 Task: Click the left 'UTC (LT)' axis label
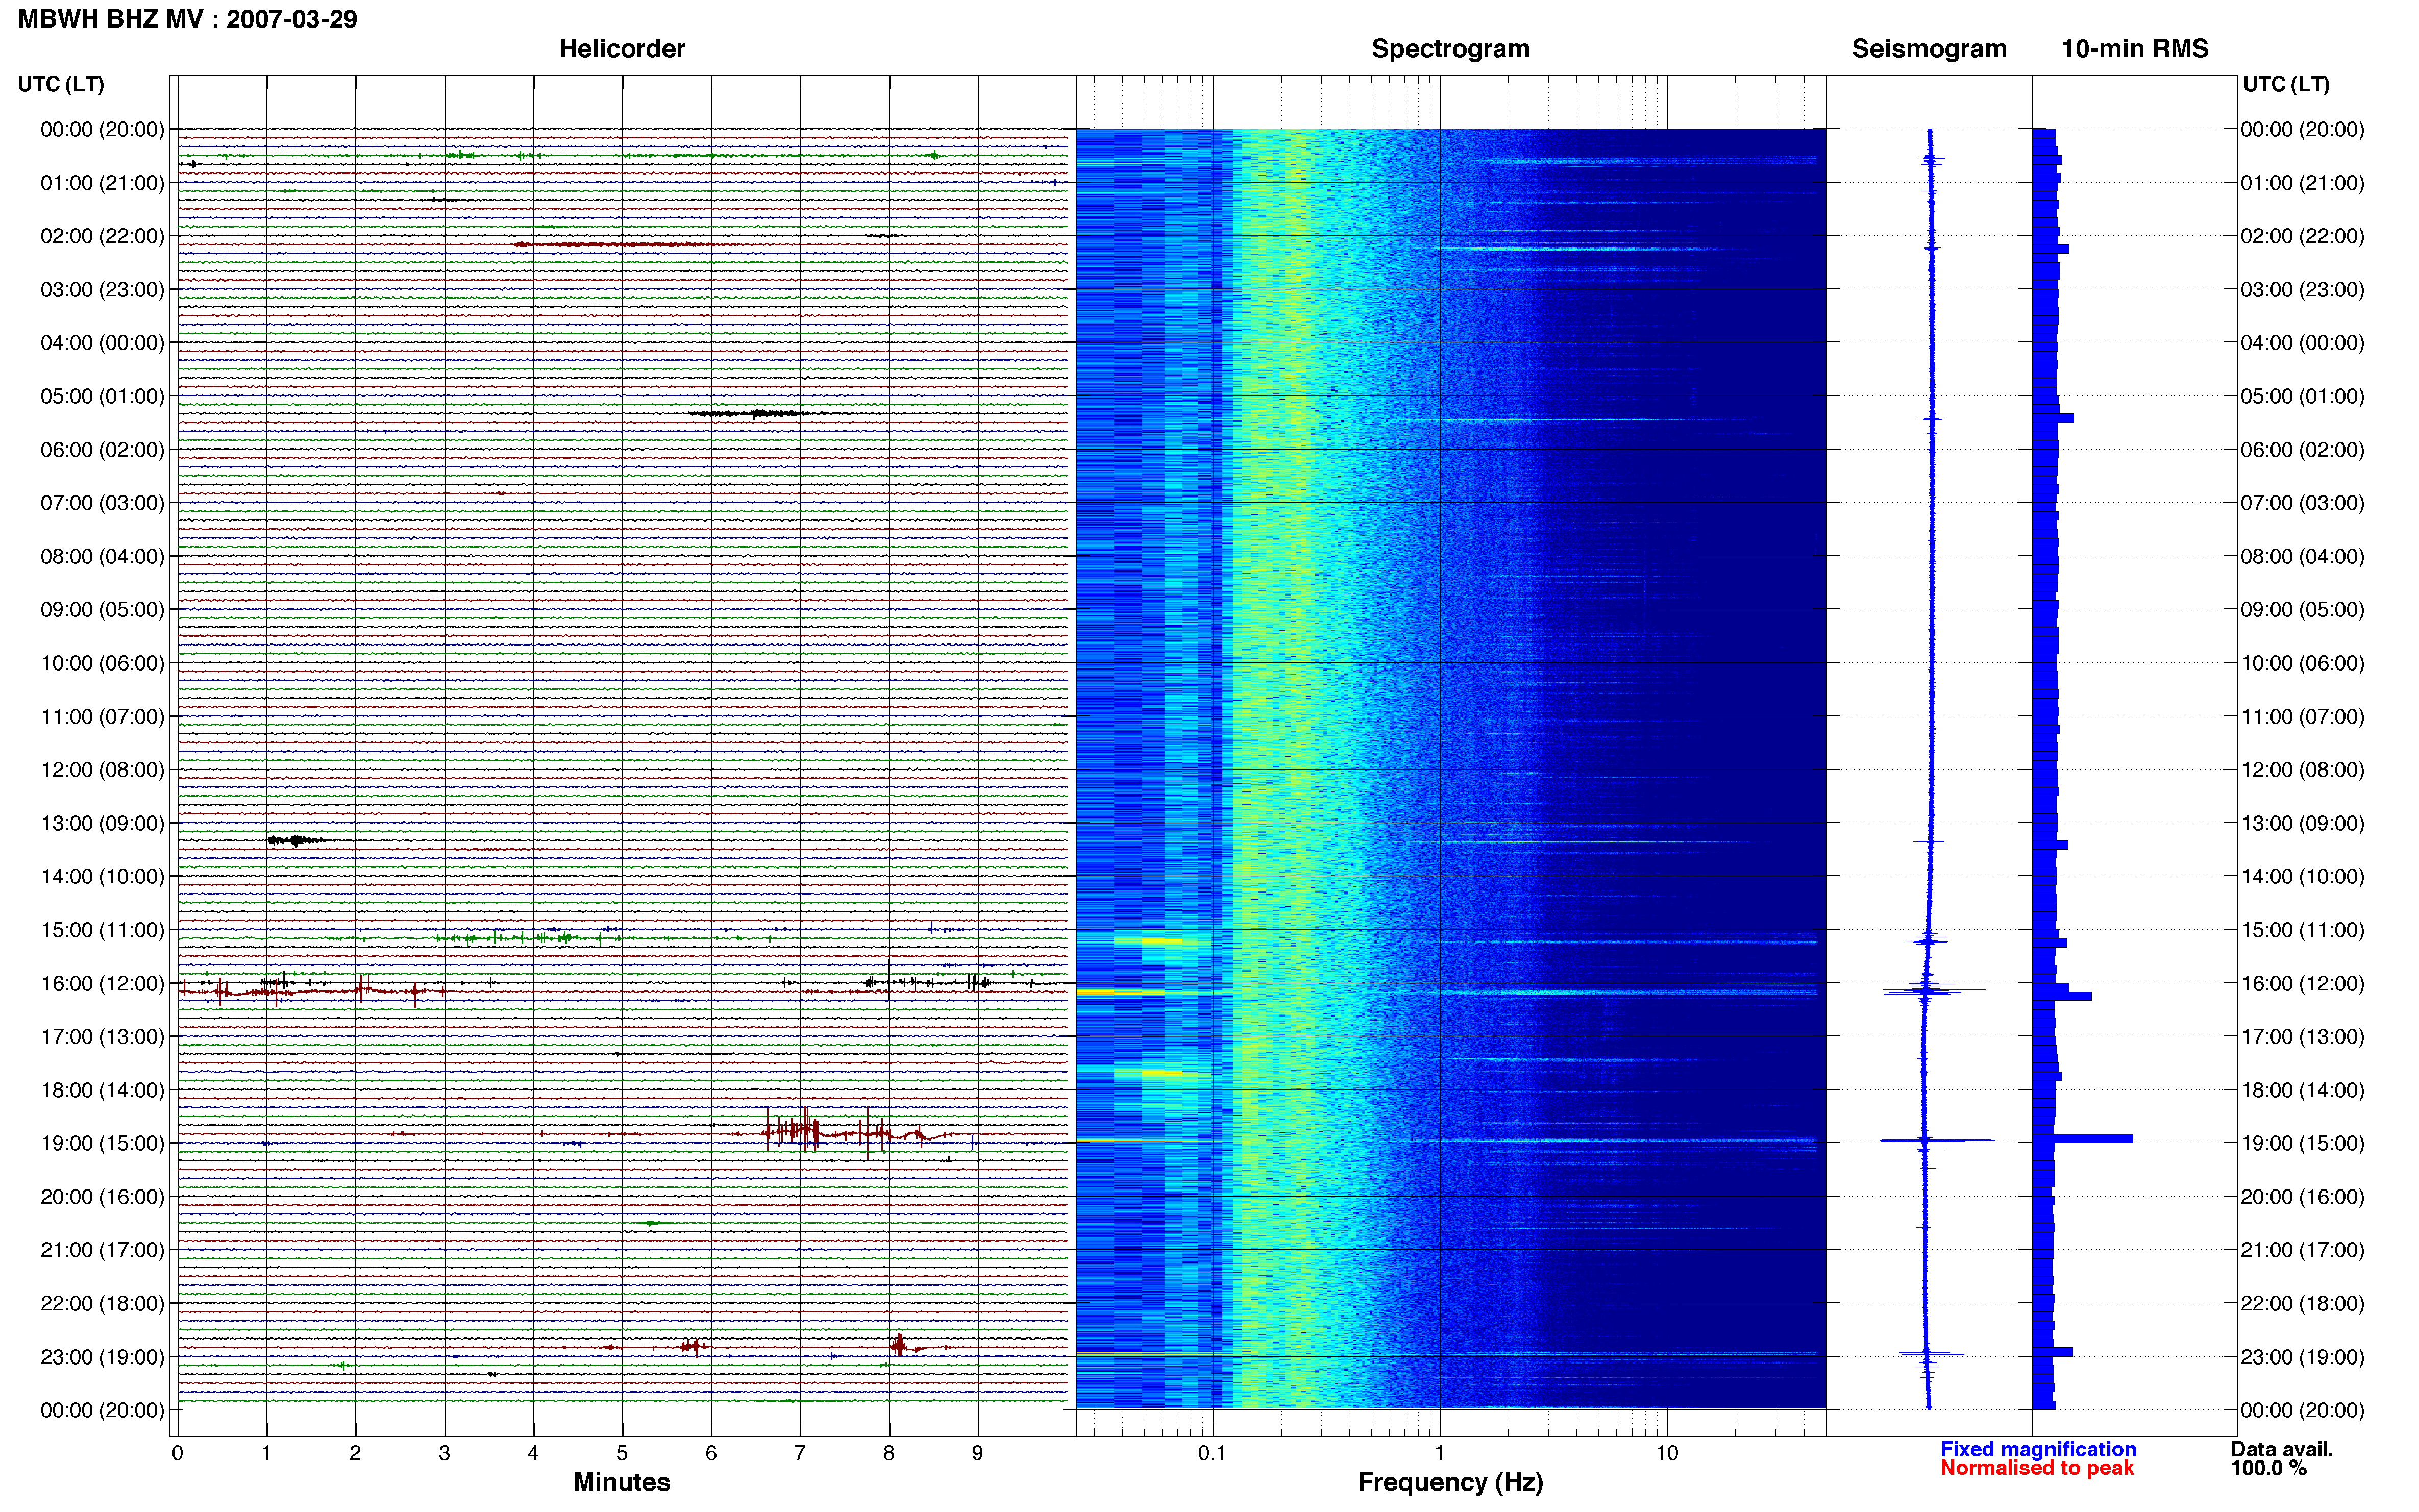[x=61, y=84]
